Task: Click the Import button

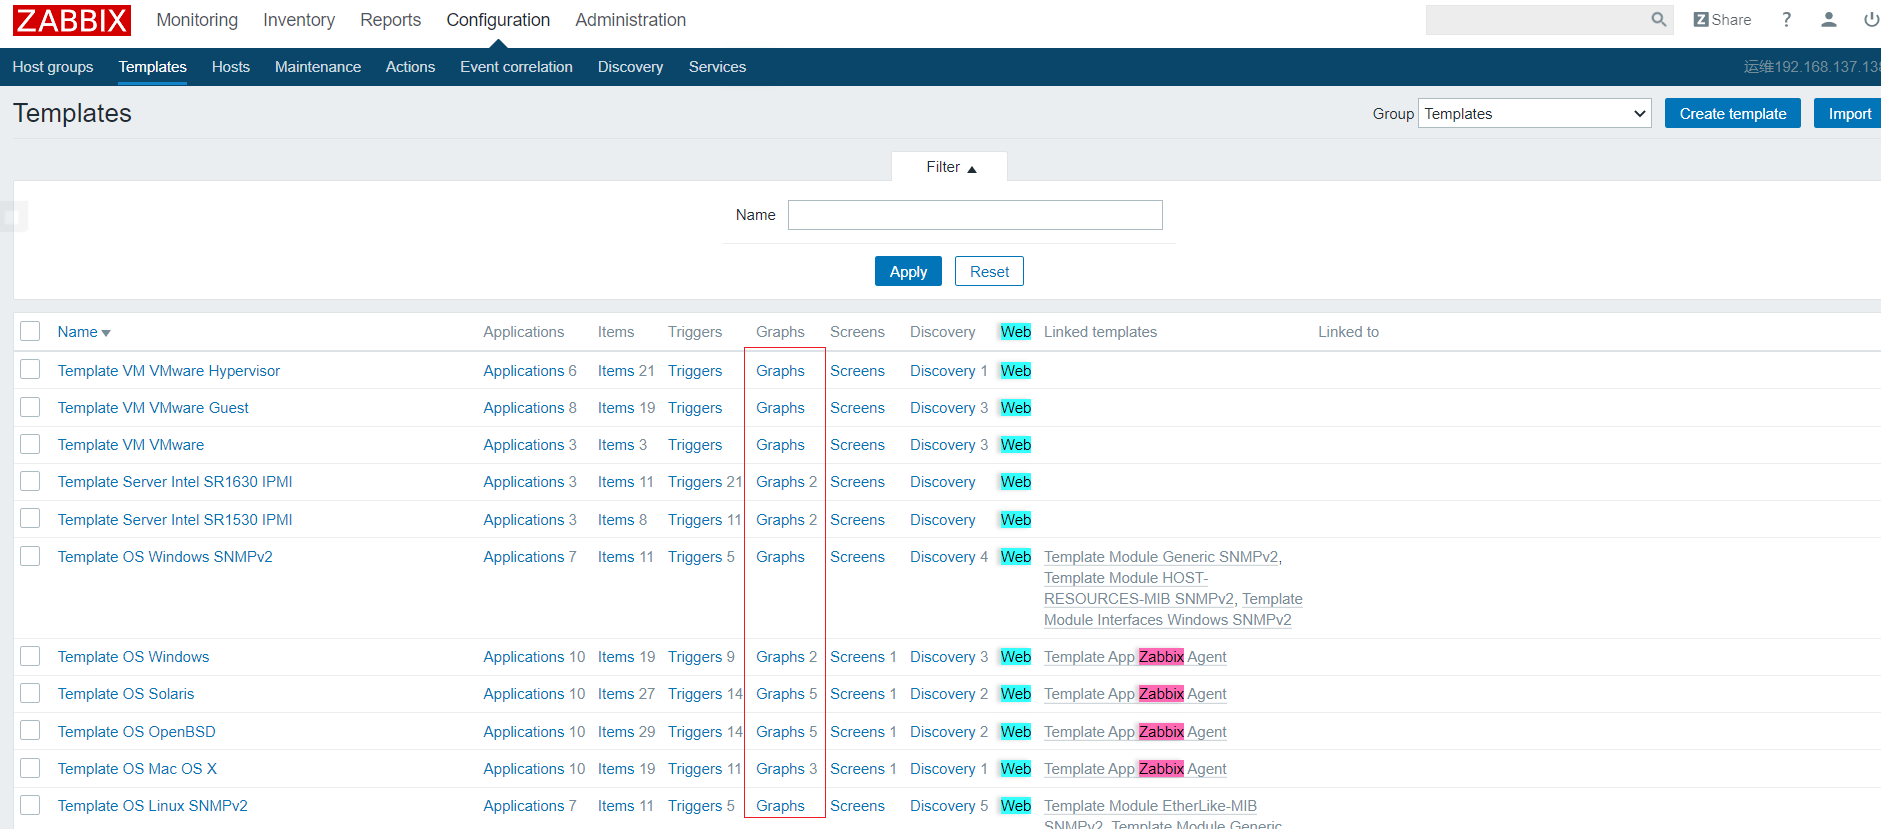Action: [1849, 114]
